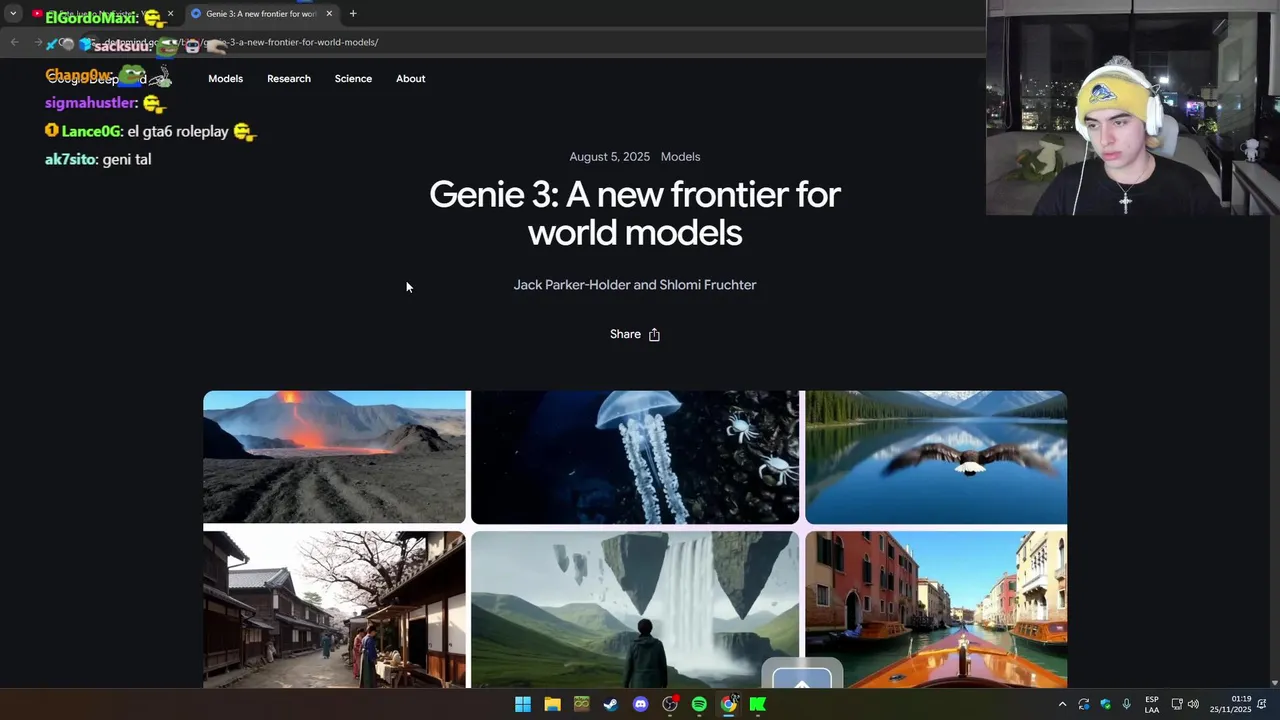Switch to the Genie 3 browser tab
Viewport: 1280px width, 720px height.
[x=260, y=14]
